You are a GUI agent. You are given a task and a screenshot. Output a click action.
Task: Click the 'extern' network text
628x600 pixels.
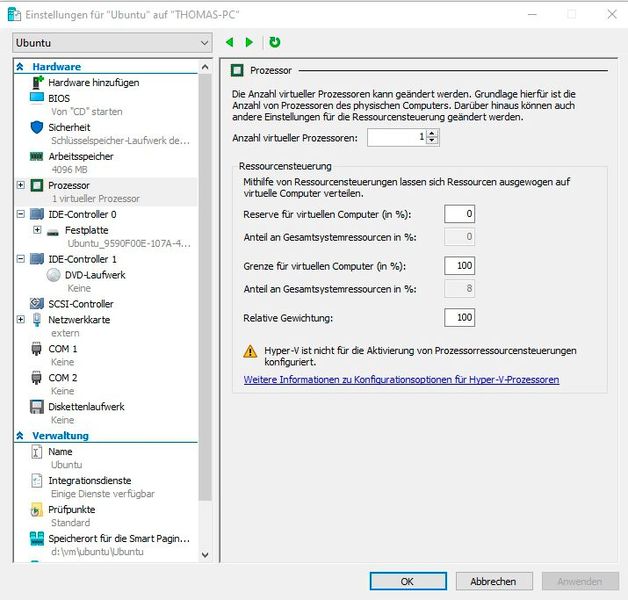click(65, 333)
